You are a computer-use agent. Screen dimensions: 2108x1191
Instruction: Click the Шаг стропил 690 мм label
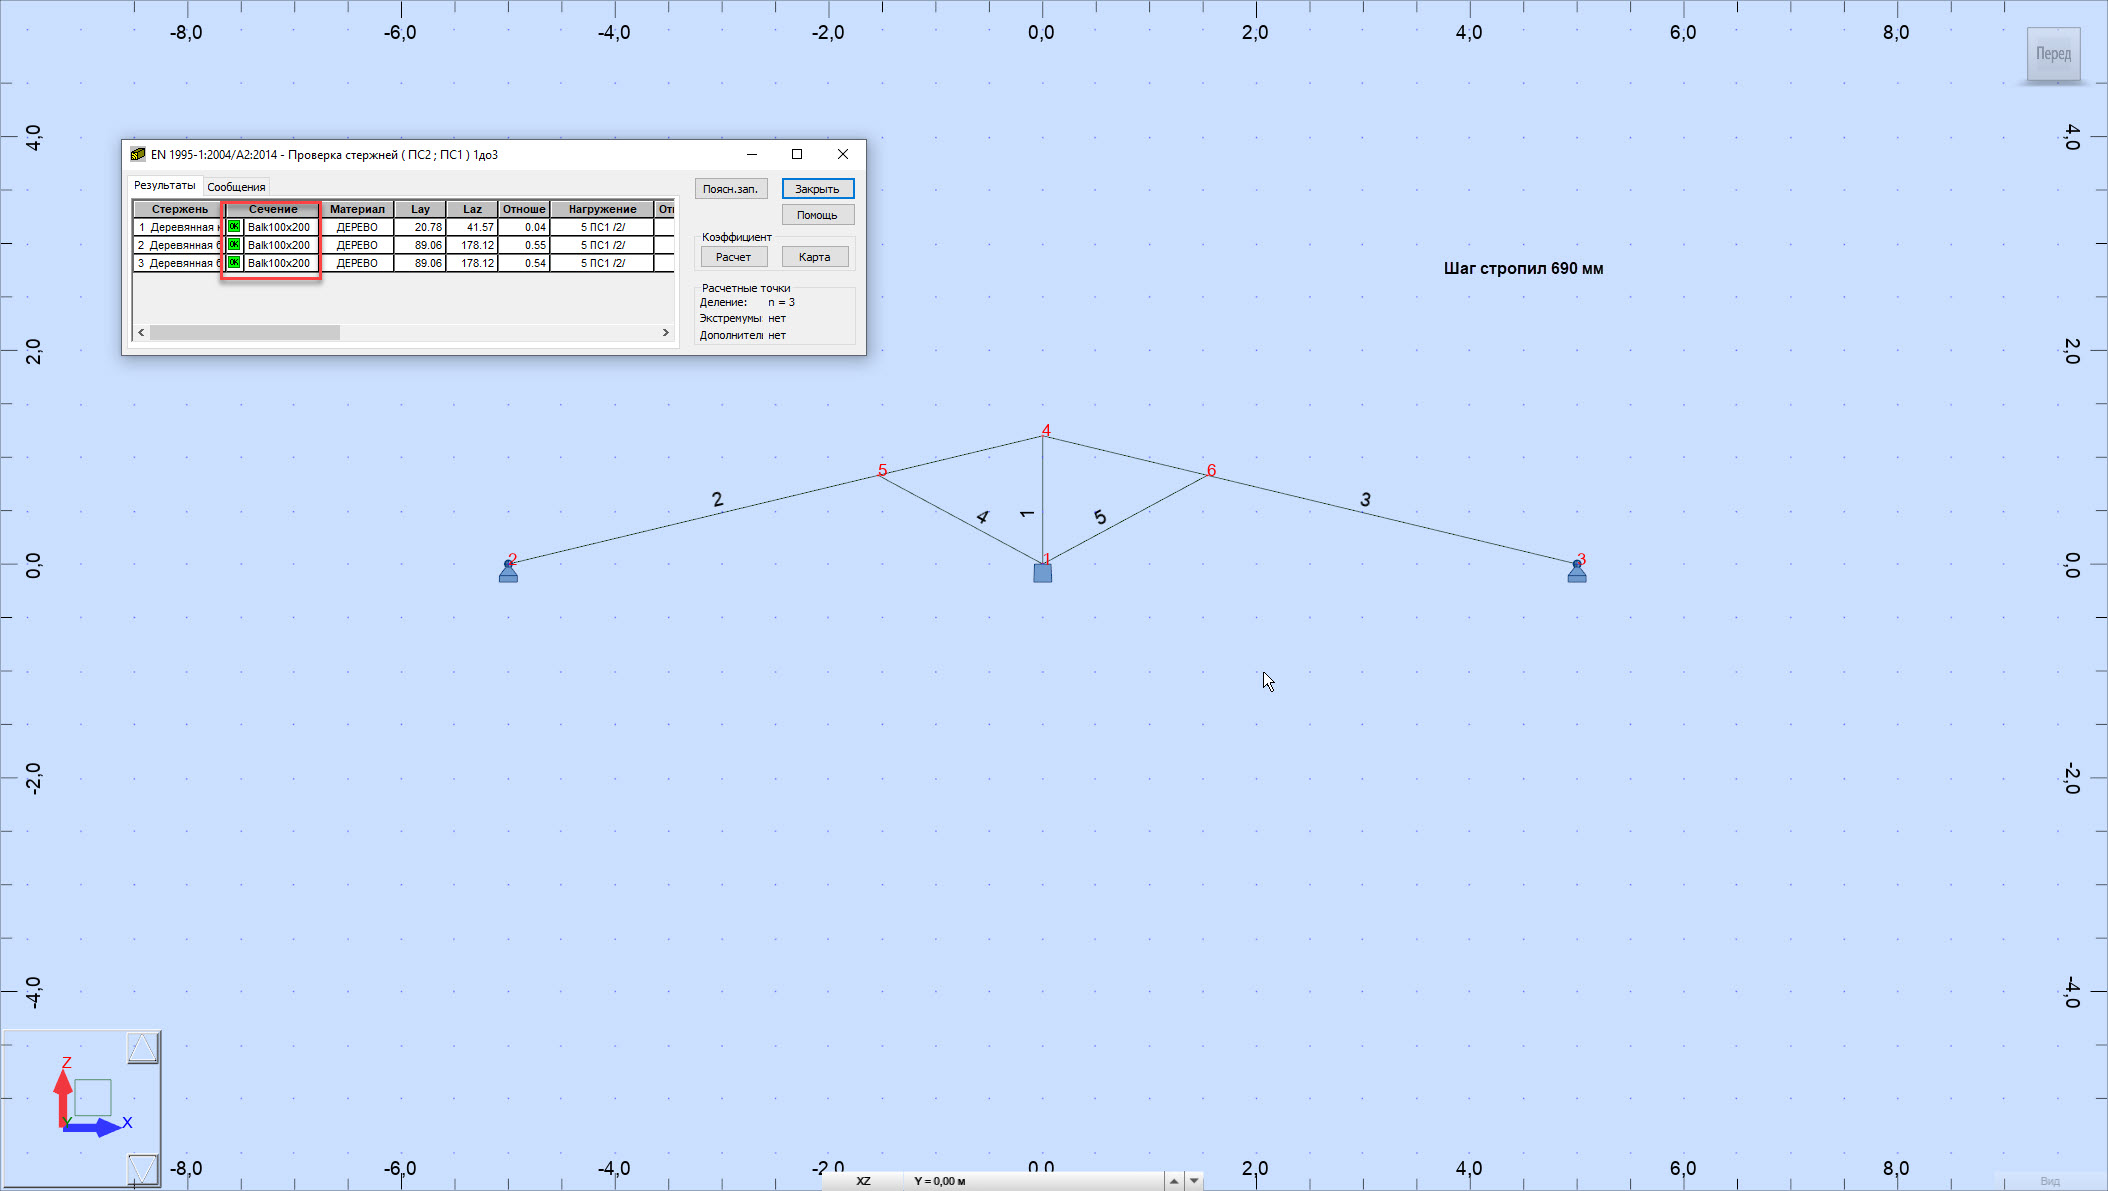coord(1523,269)
